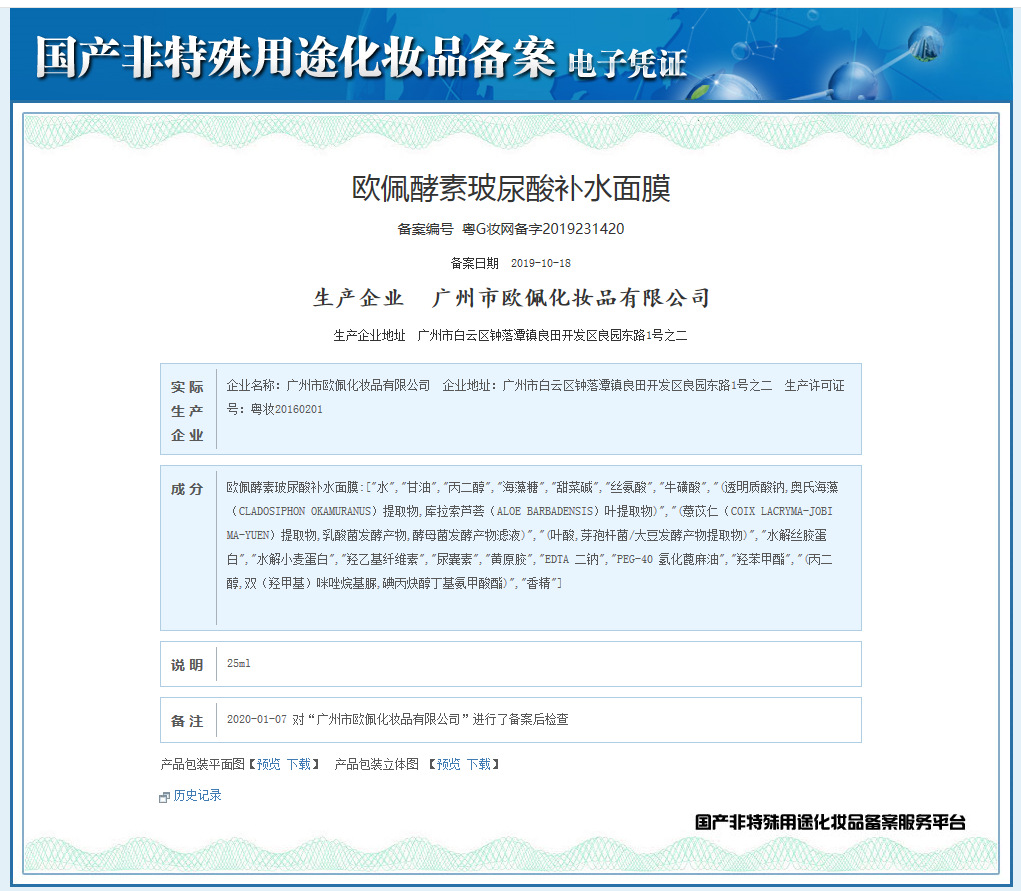Preview the 产品包装平面图 image
Image resolution: width=1021 pixels, height=891 pixels.
coord(268,764)
